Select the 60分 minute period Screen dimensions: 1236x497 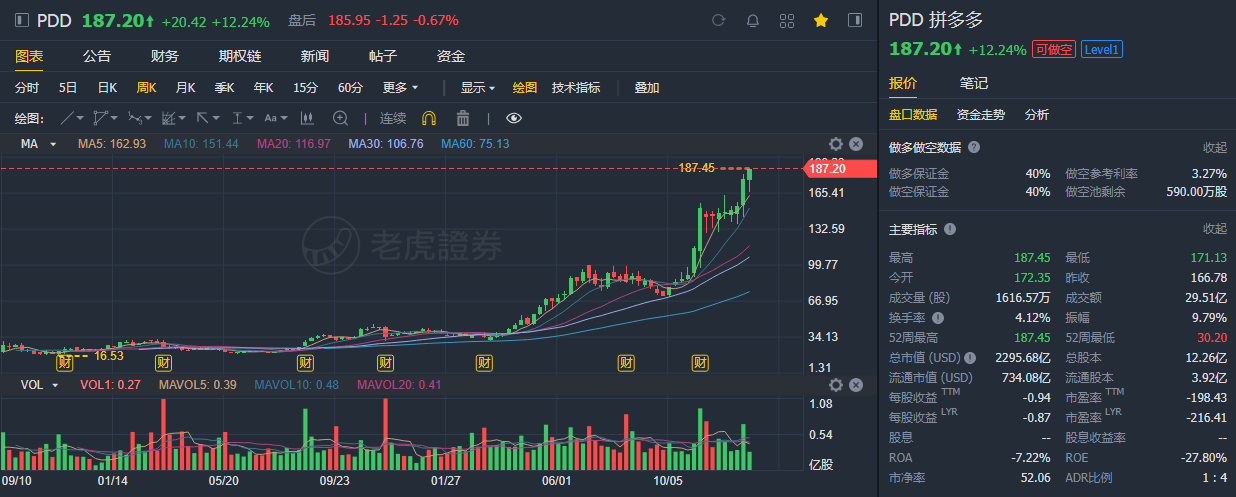[x=350, y=87]
